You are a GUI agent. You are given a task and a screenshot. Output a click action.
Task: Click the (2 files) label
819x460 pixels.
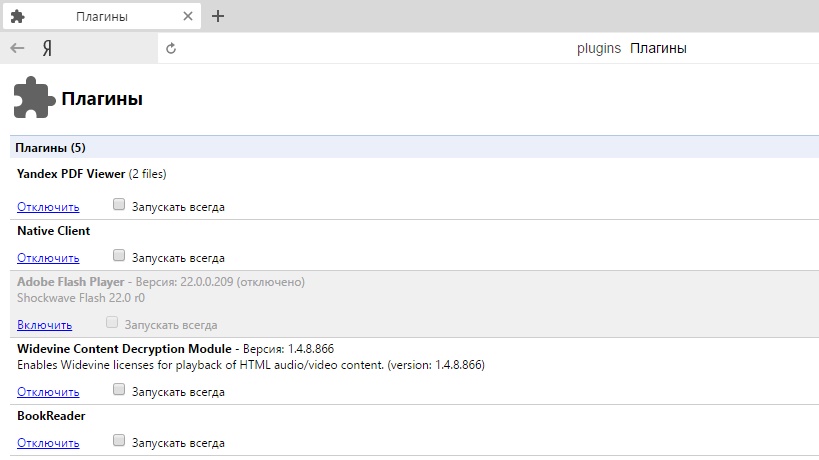[147, 174]
